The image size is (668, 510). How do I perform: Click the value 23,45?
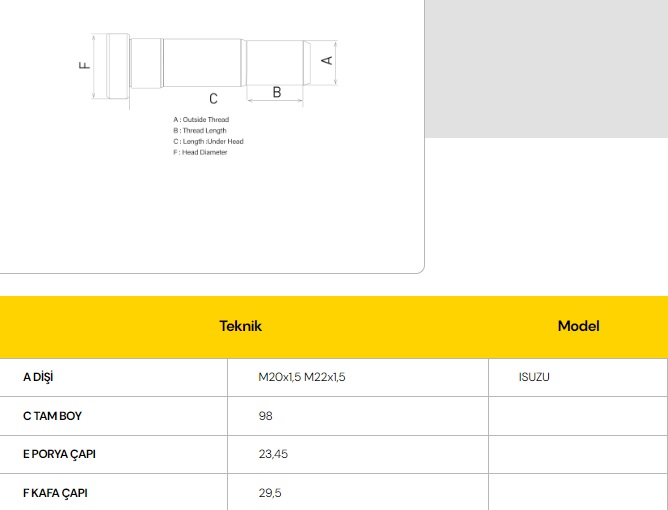click(x=273, y=454)
